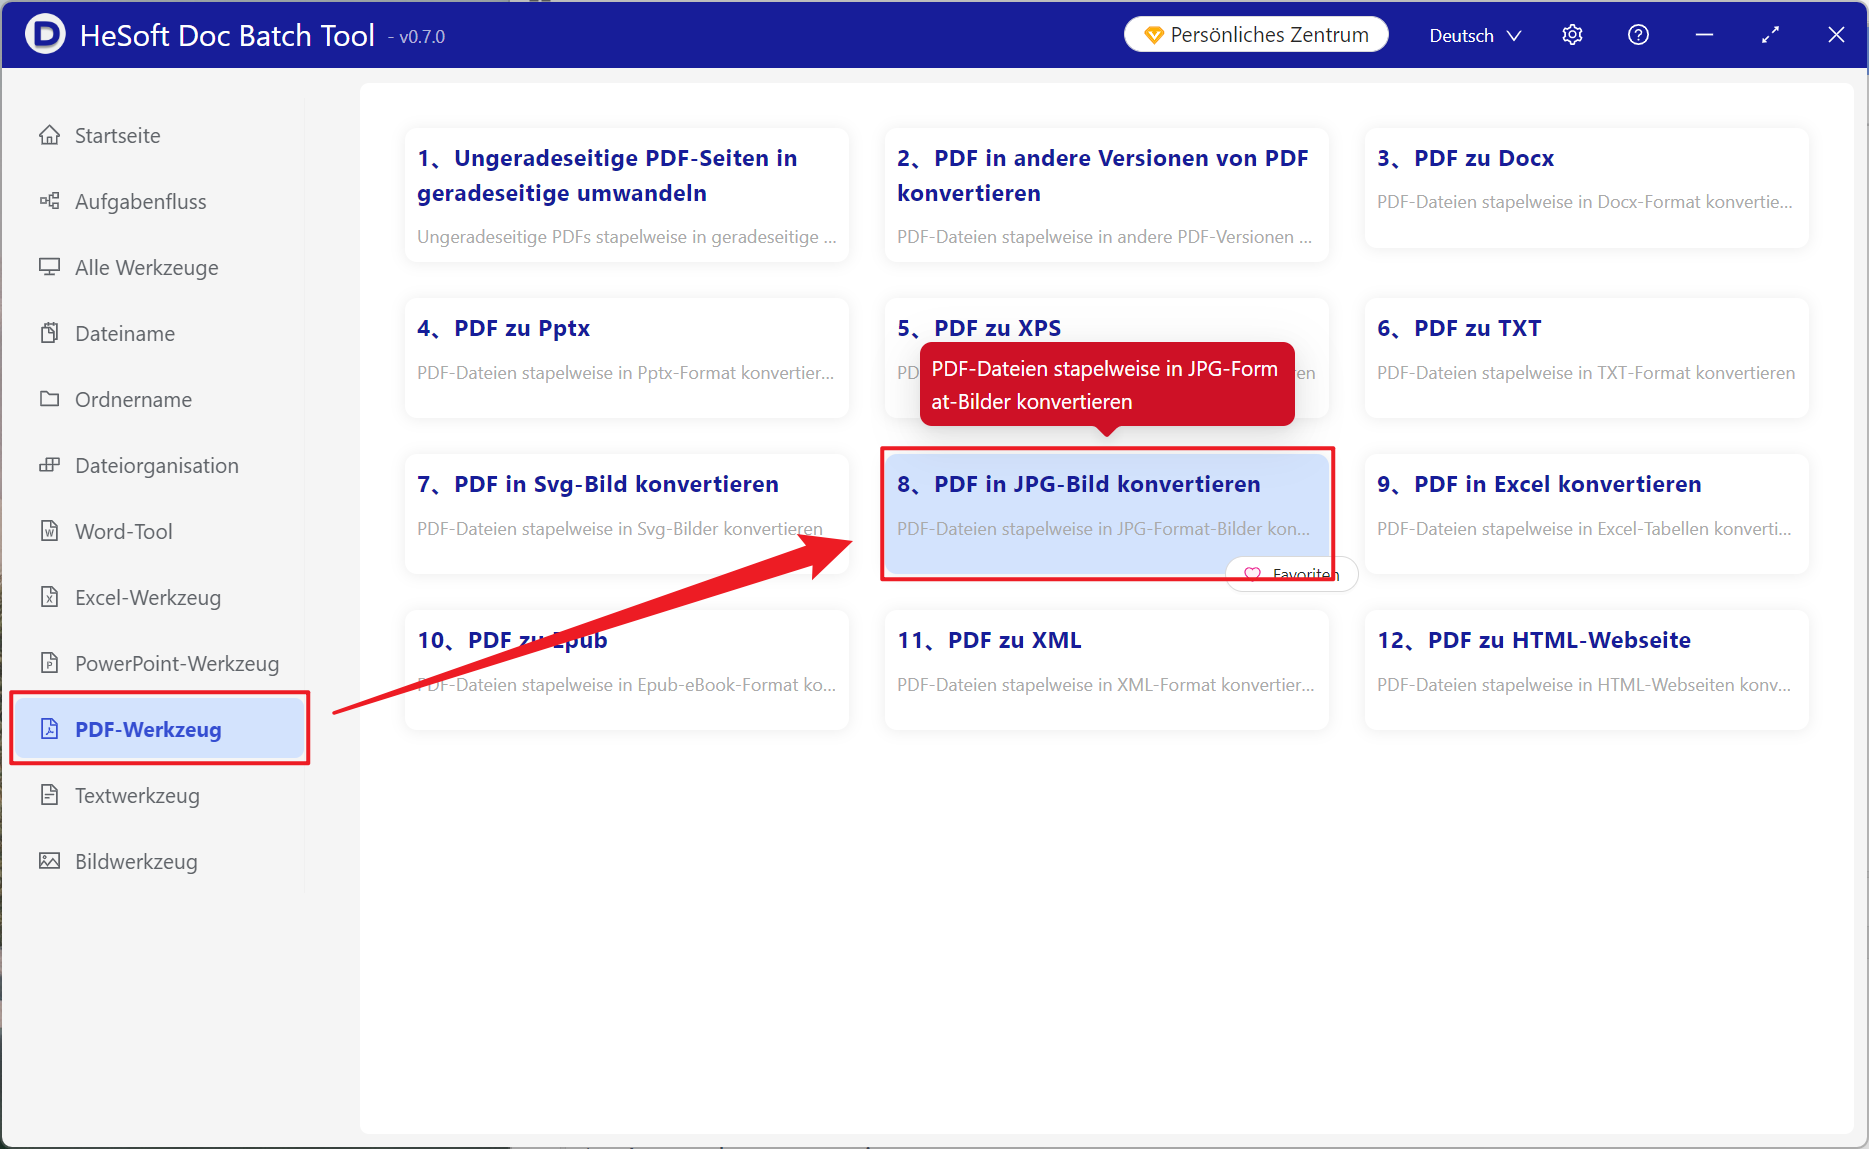The width and height of the screenshot is (1869, 1149).
Task: Open the PDF zu TXT card
Action: [x=1587, y=358]
